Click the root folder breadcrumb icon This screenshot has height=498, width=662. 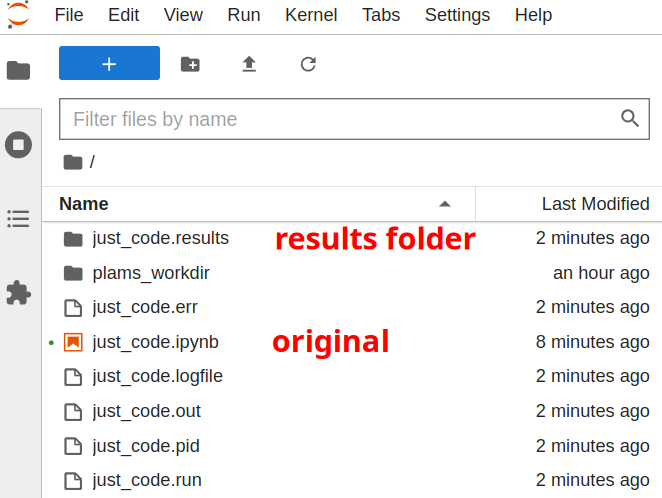click(x=72, y=162)
